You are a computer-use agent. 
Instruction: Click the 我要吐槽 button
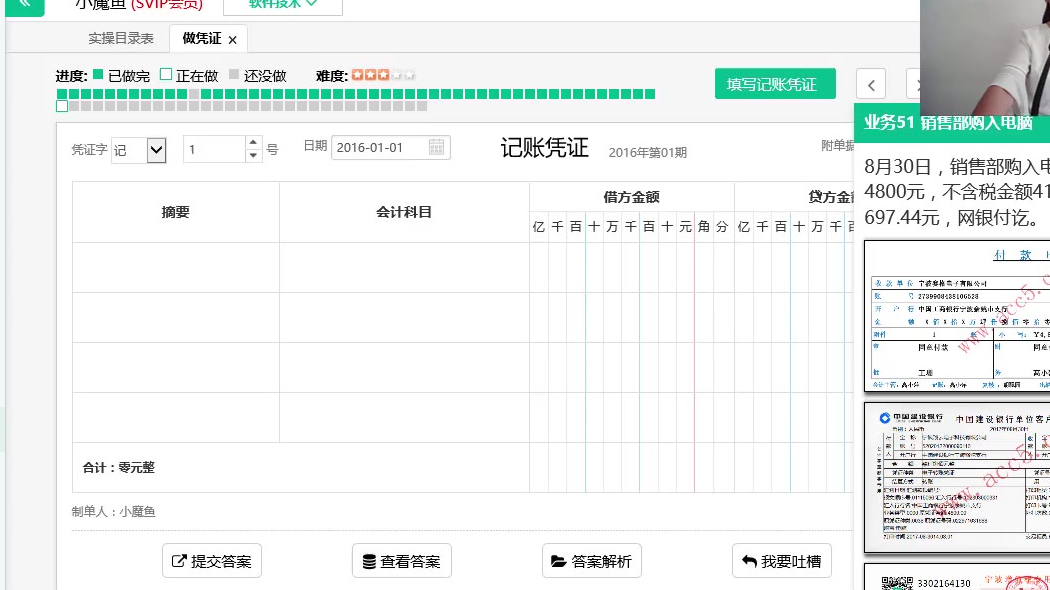tap(782, 561)
